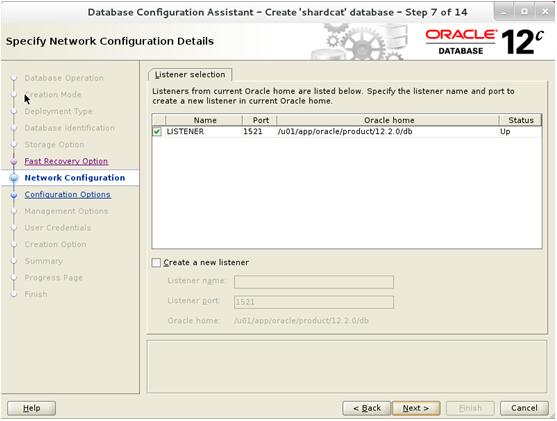Image resolution: width=557 pixels, height=421 pixels.
Task: Close the Database Configuration Assistant window
Action: pyautogui.click(x=545, y=12)
